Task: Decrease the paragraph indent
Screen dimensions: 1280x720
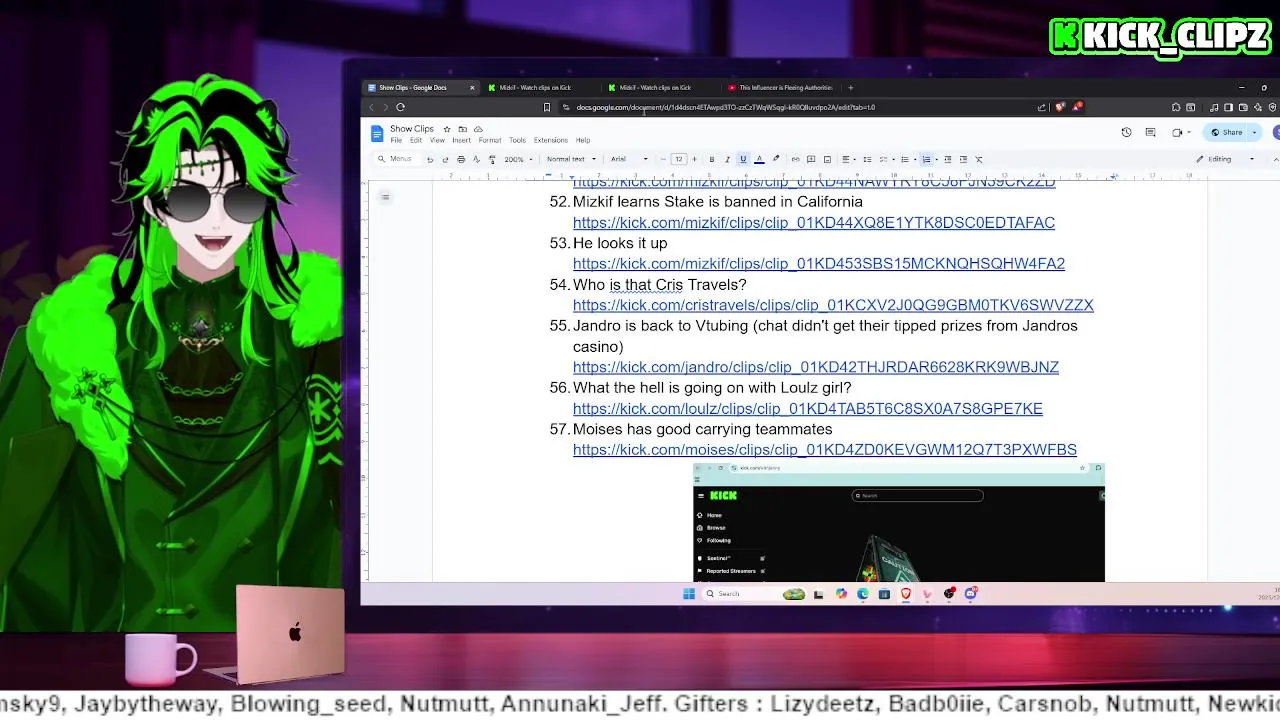Action: (x=948, y=159)
